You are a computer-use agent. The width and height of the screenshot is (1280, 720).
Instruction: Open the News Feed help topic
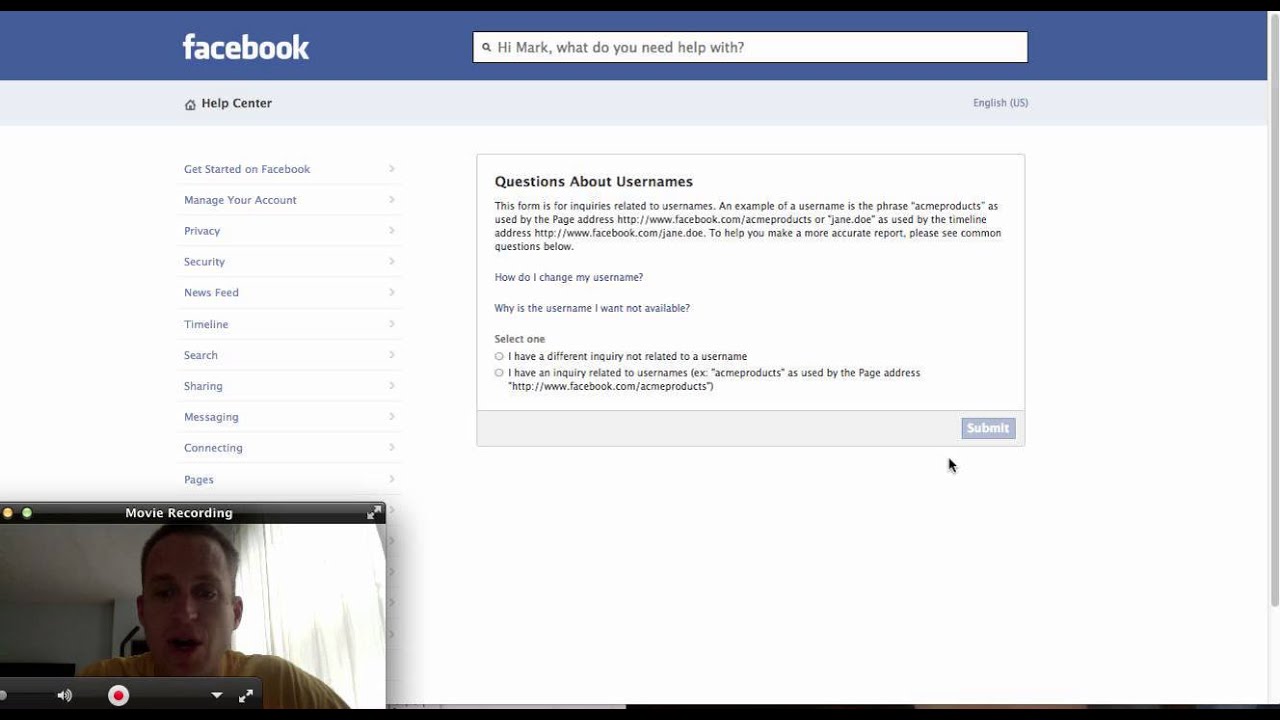211,293
